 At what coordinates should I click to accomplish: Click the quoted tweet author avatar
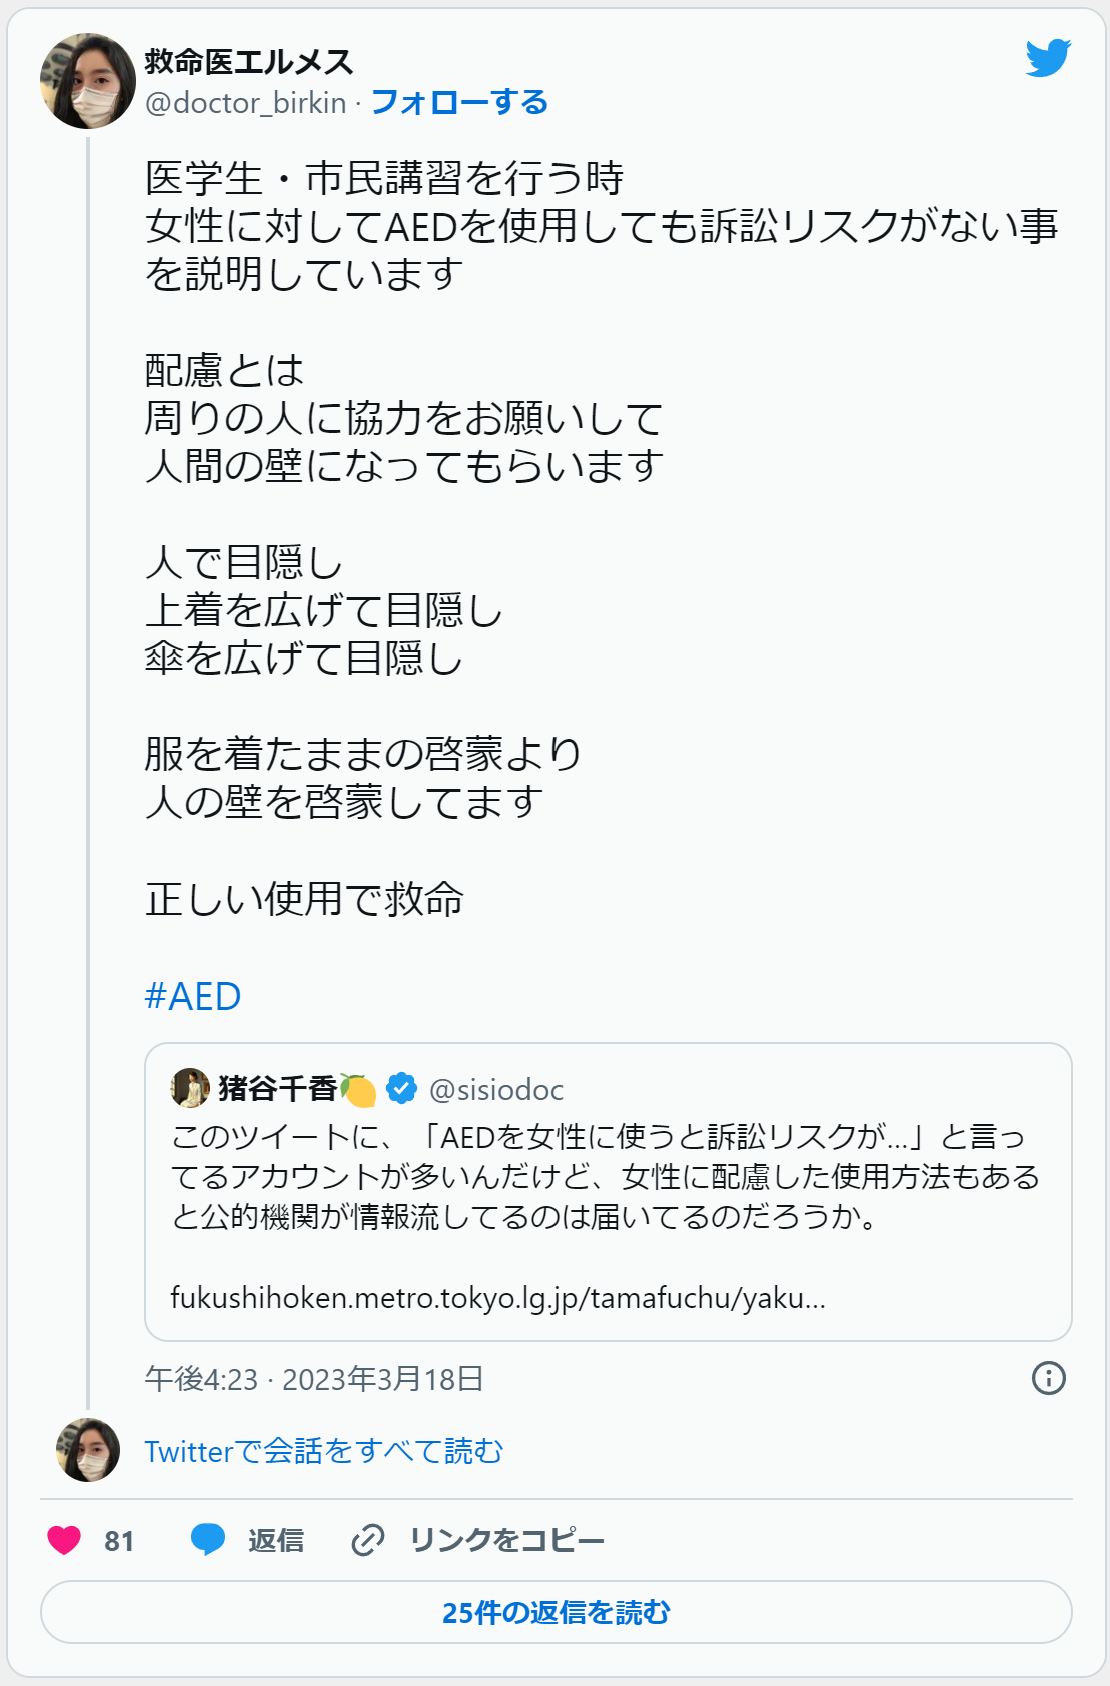(189, 1088)
